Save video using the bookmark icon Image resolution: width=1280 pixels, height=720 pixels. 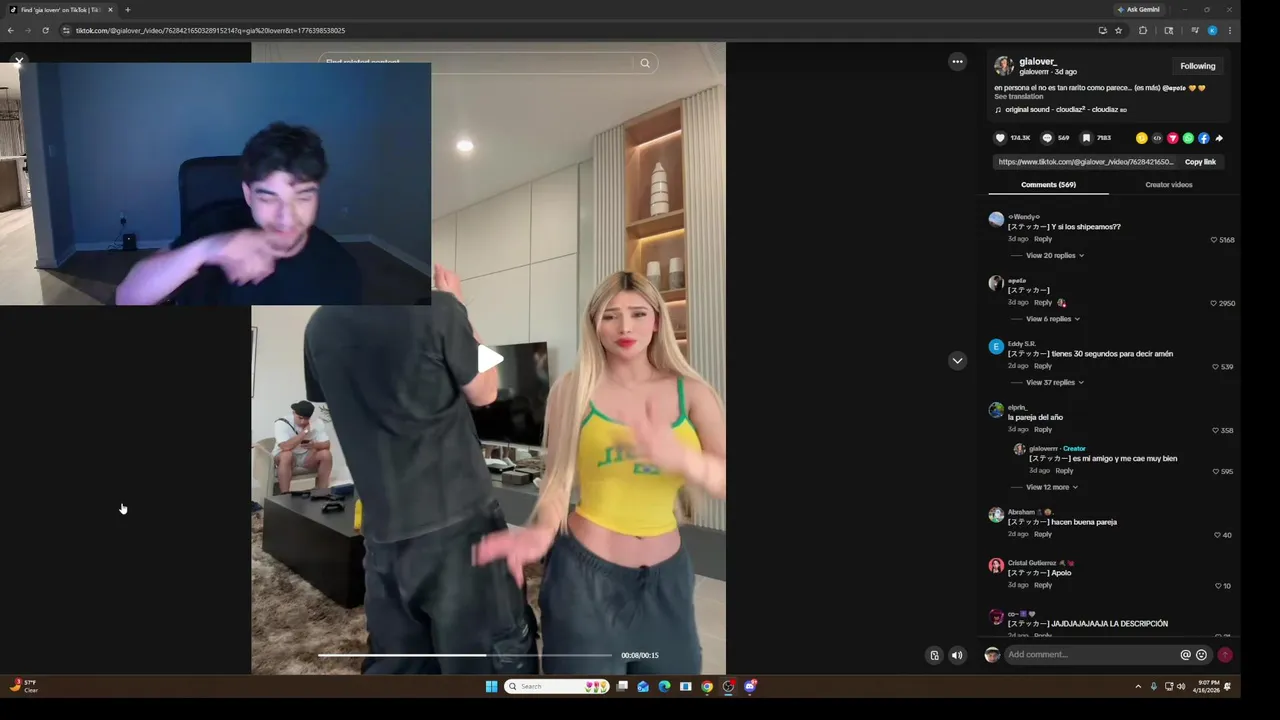tap(1086, 138)
